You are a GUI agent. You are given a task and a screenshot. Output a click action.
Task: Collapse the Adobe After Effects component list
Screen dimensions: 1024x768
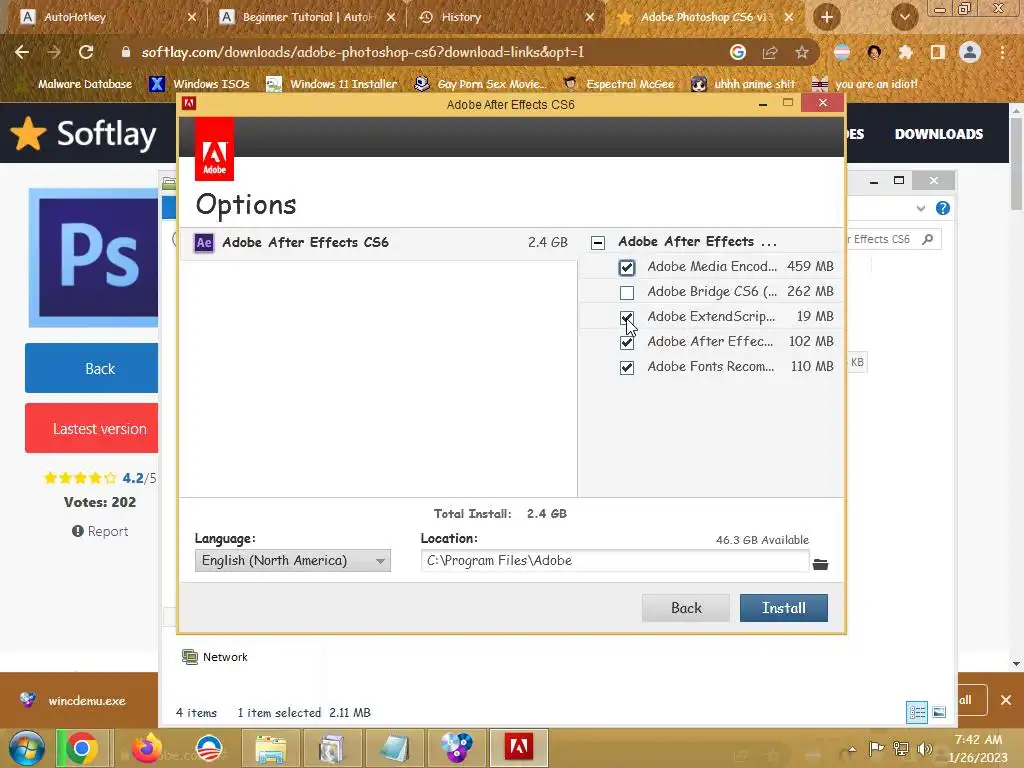pos(598,243)
